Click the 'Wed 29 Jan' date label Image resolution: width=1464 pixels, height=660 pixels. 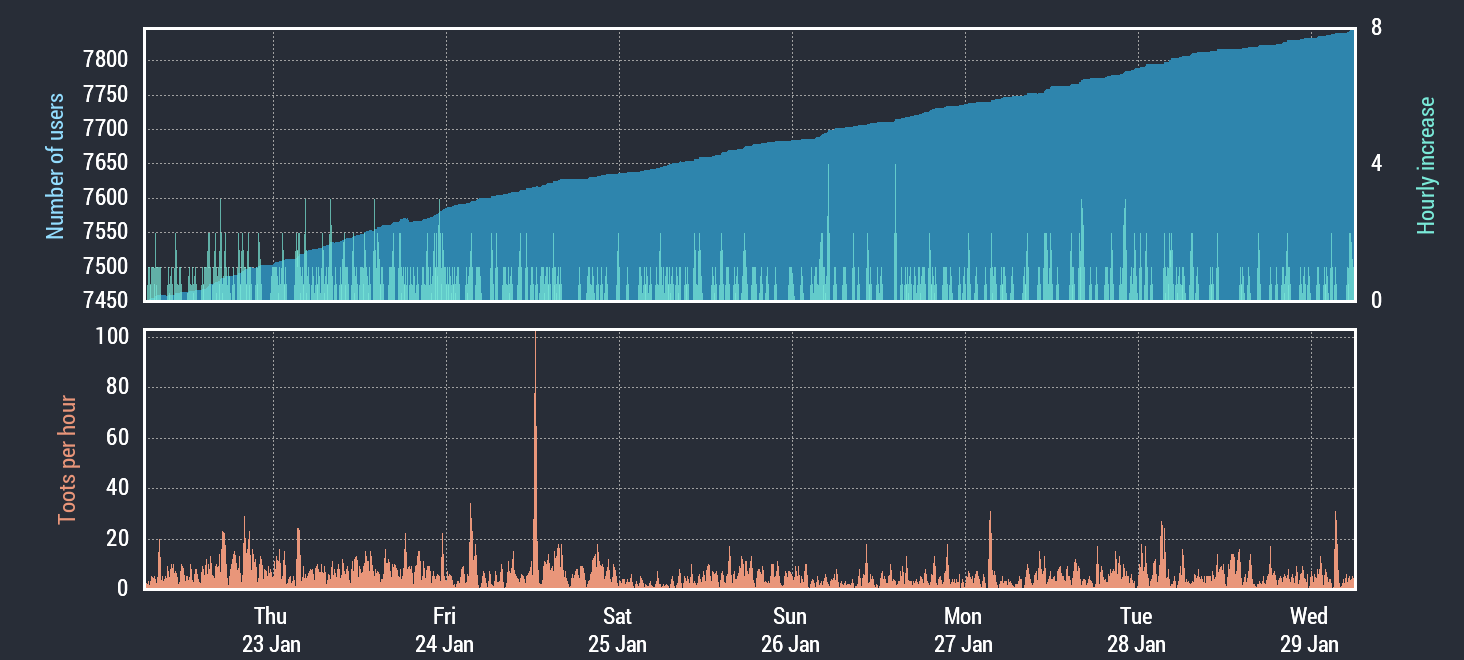(x=1309, y=629)
